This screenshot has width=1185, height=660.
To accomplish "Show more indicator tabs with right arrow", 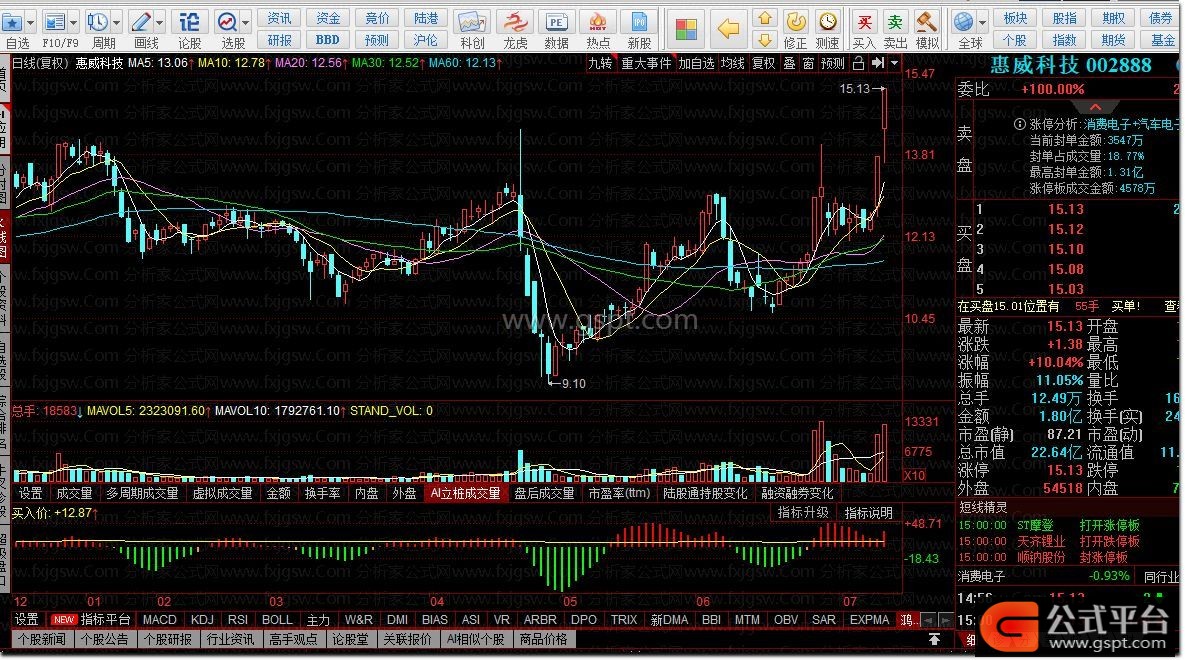I will click(x=945, y=620).
